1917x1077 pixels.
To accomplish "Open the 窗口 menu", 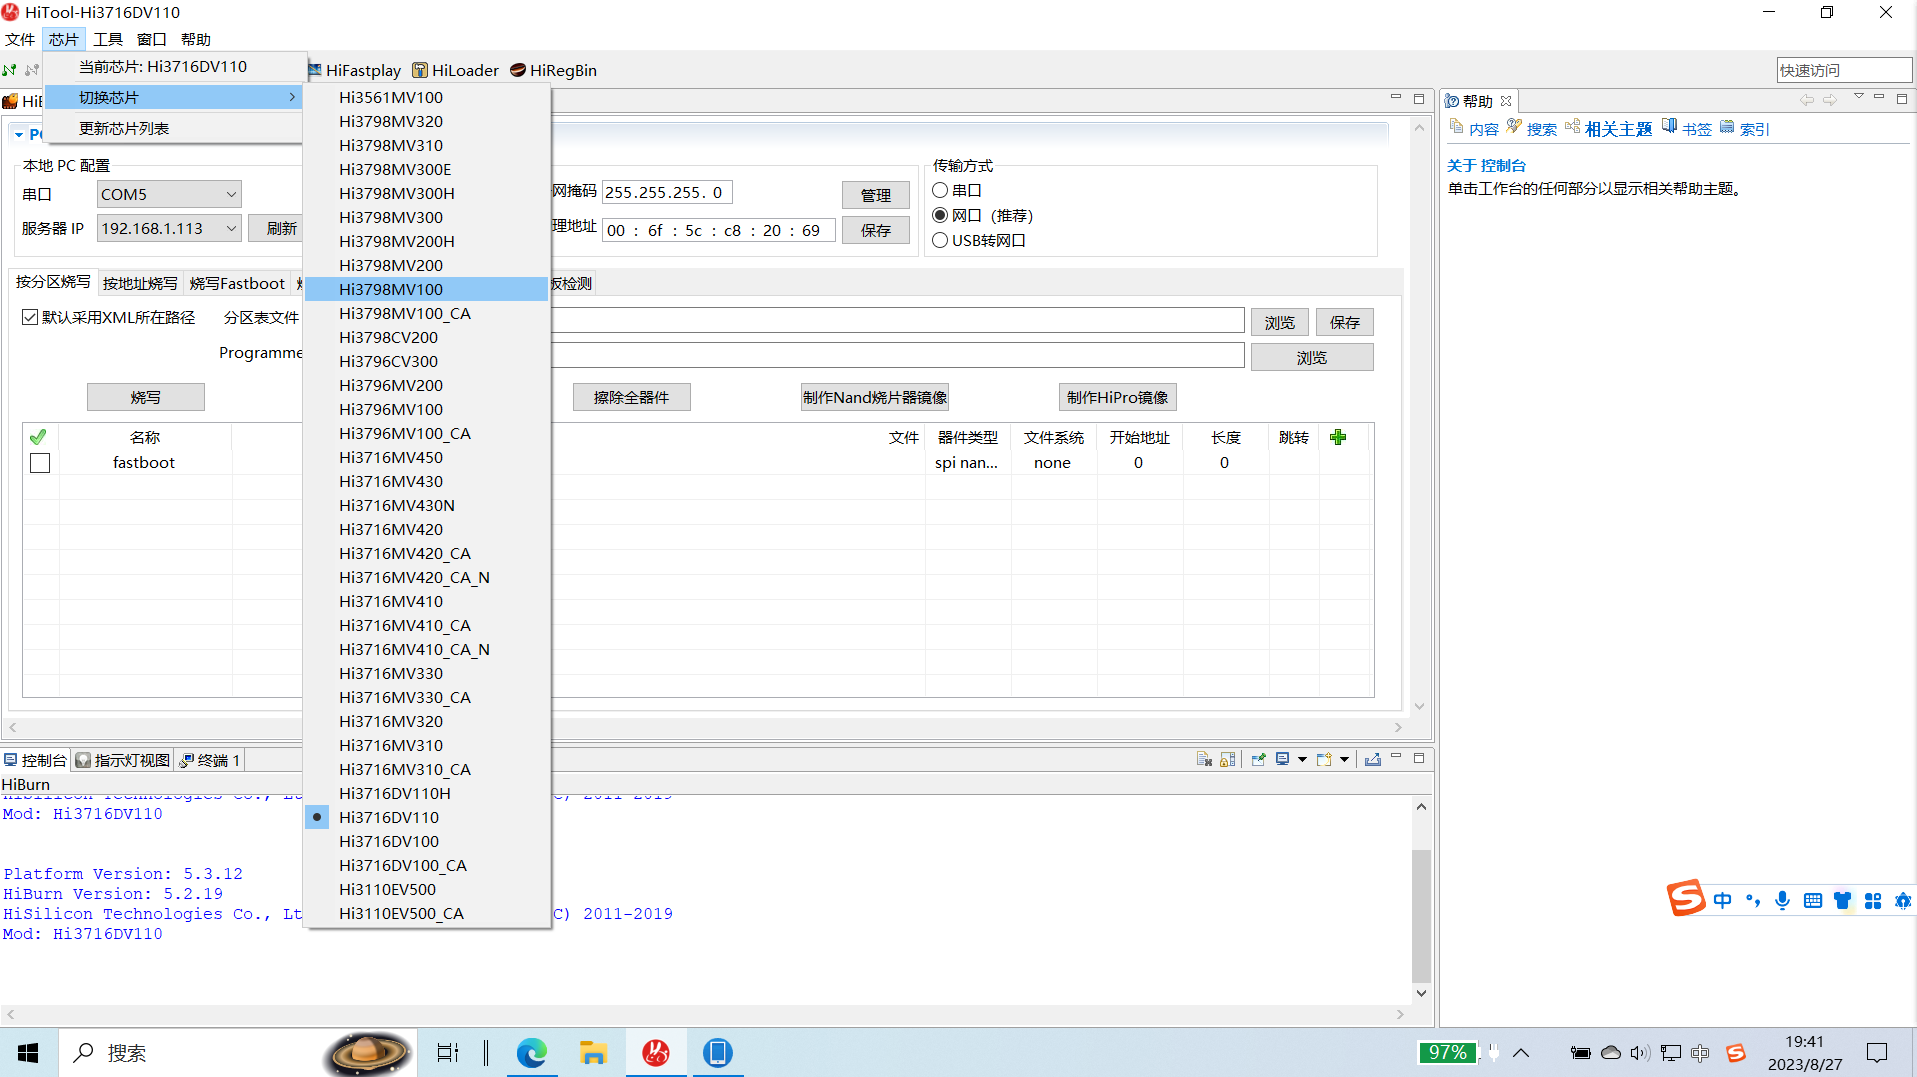I will tap(152, 39).
